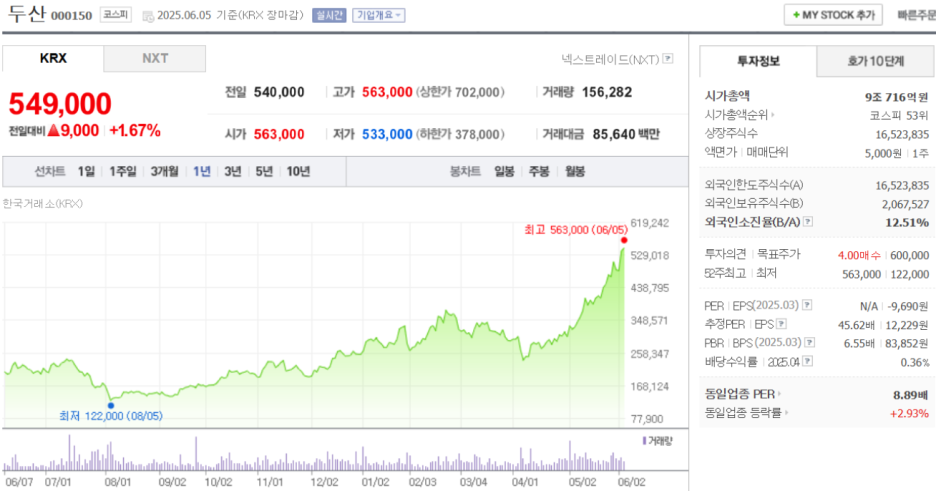
Task: Click the 시가총액 value 9조 716억원
Action: click(x=897, y=97)
